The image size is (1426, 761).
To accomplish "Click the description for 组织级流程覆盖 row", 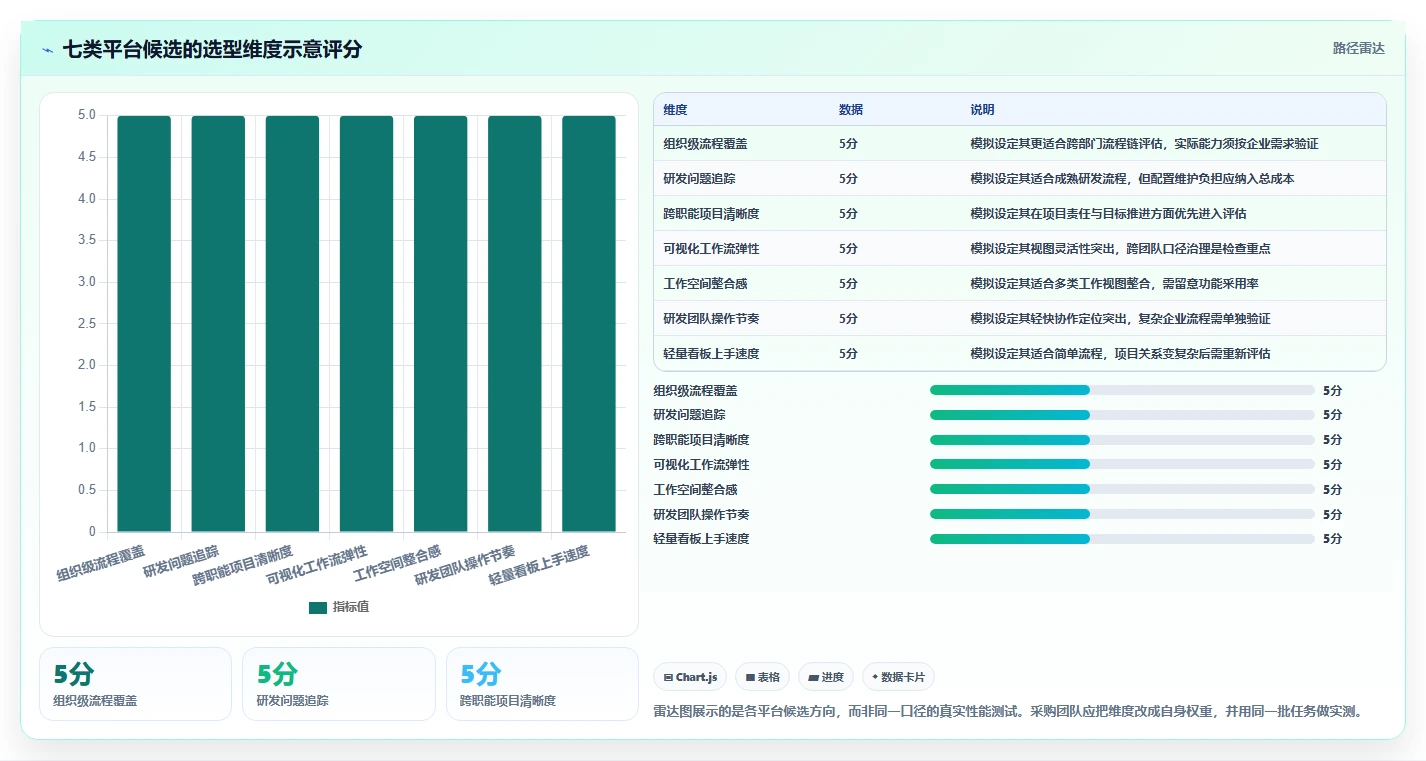I will [1144, 144].
